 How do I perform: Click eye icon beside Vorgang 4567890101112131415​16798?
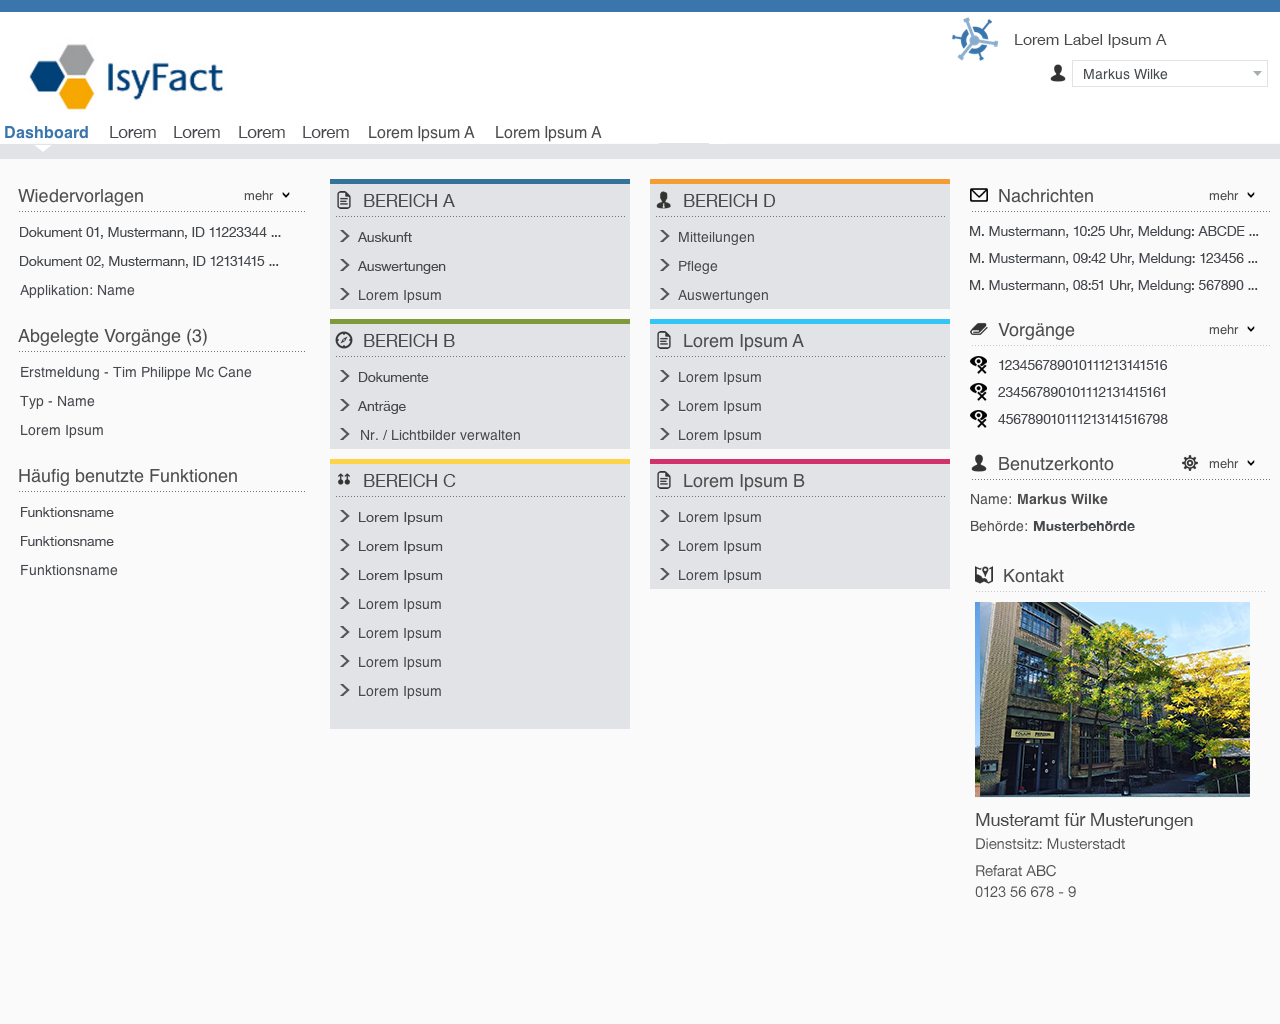click(x=979, y=419)
